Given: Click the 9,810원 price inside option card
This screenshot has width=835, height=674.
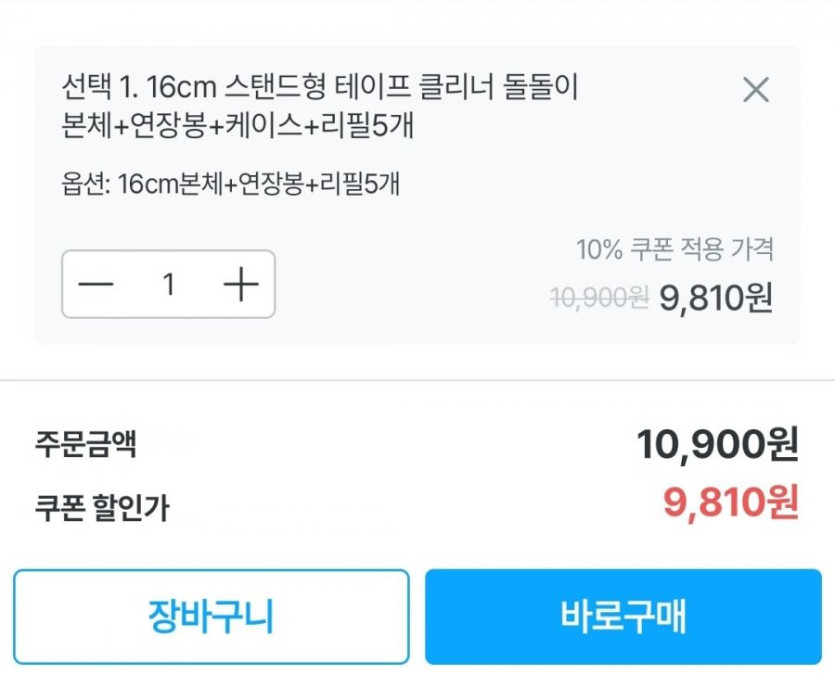Looking at the screenshot, I should tap(716, 297).
